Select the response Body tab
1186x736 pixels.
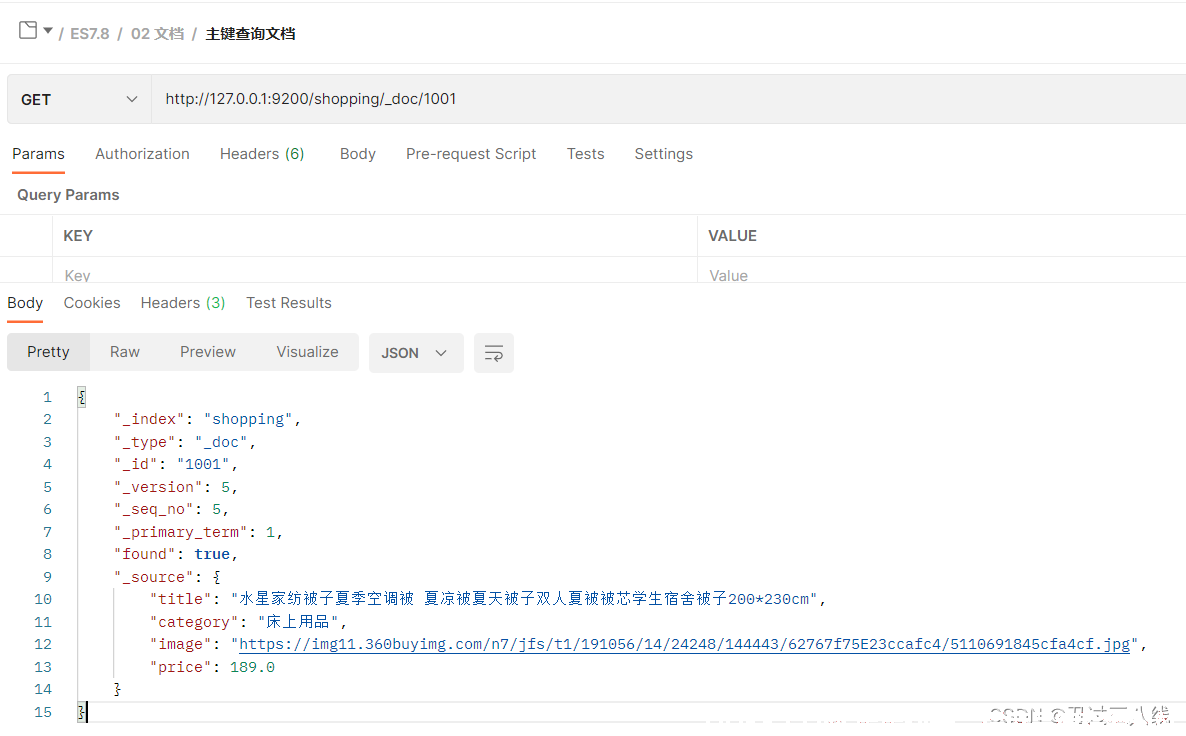click(25, 303)
